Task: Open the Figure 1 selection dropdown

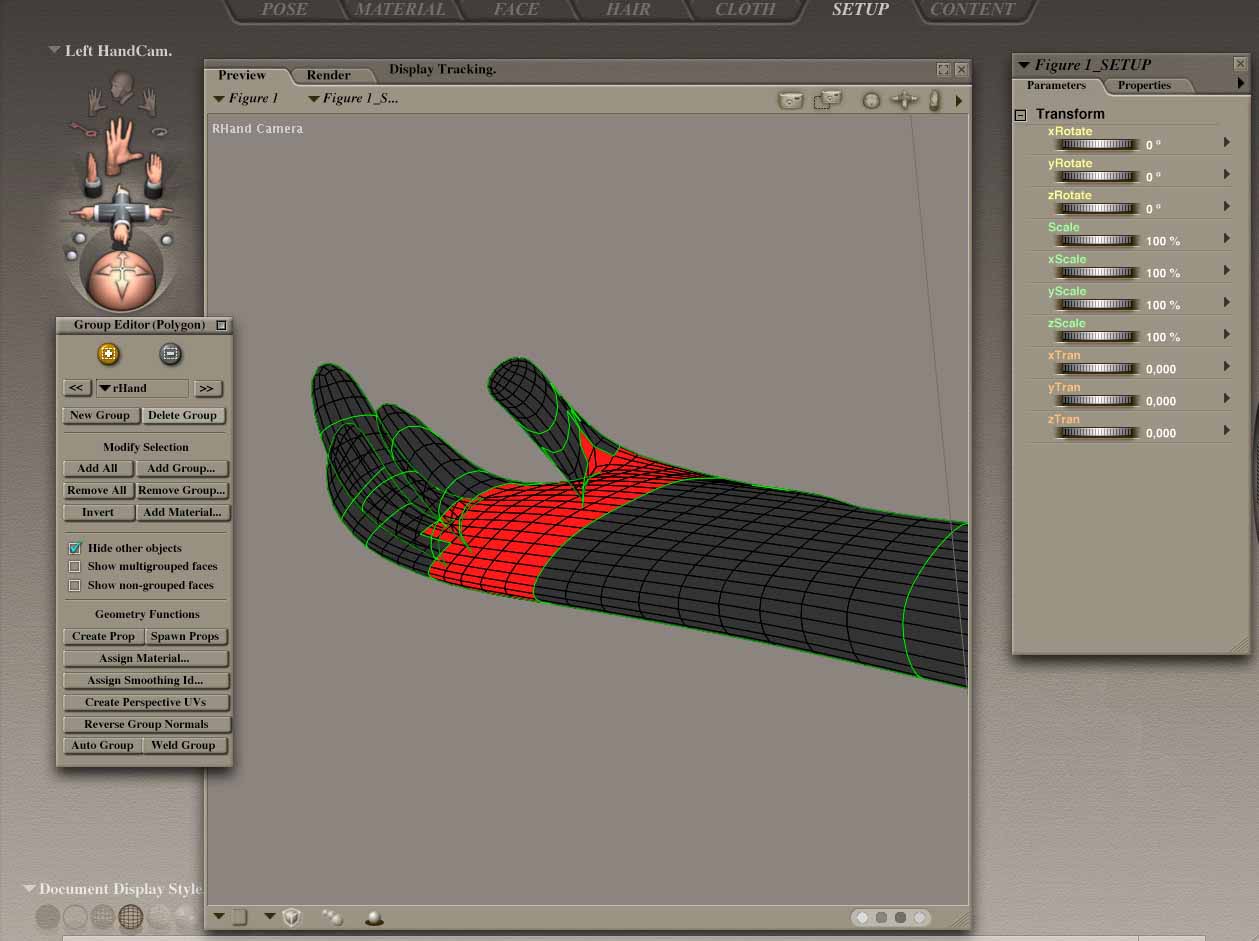Action: point(246,99)
